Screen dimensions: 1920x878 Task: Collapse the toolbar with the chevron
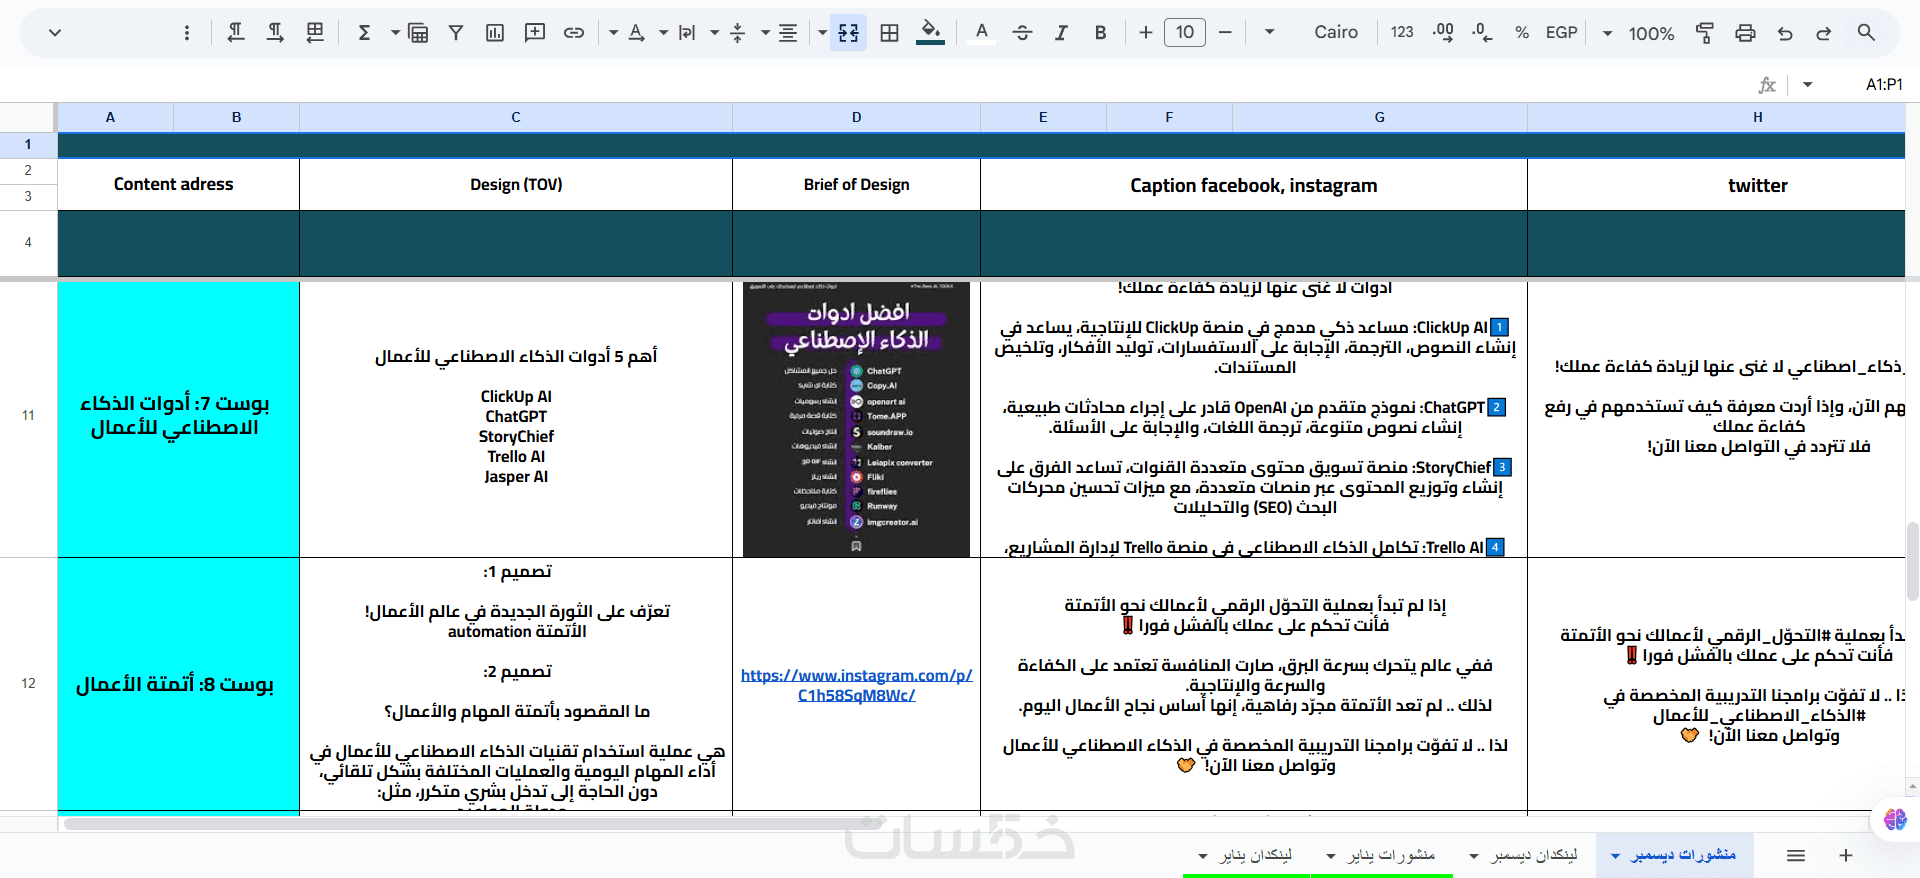coord(55,33)
